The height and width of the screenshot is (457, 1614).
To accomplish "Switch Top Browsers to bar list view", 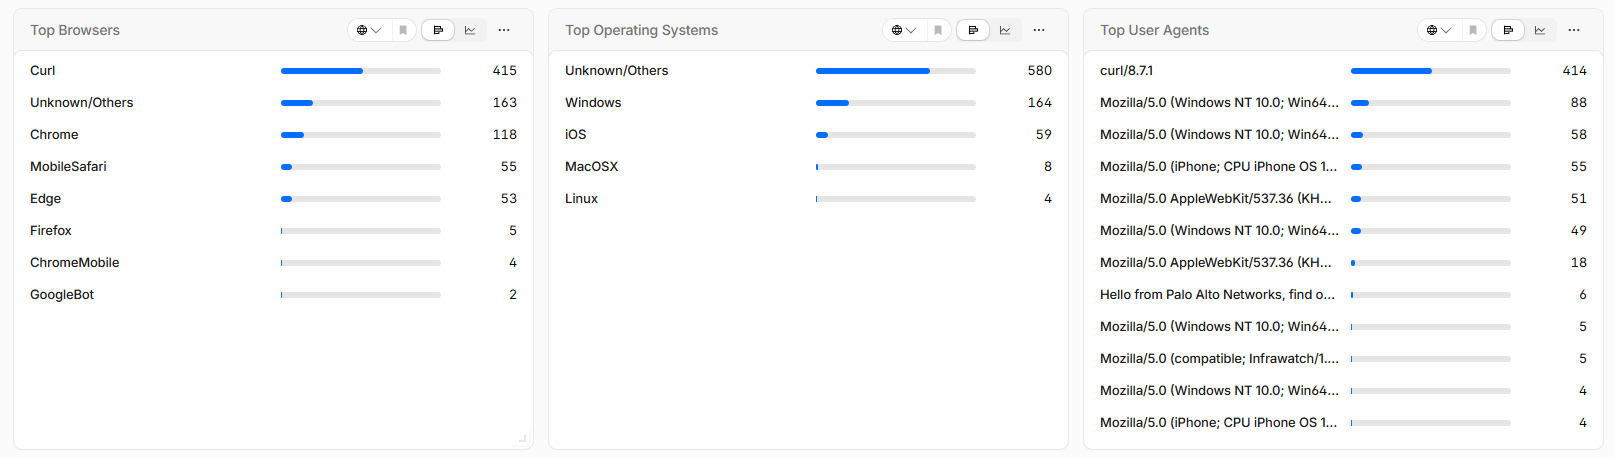I will [438, 30].
